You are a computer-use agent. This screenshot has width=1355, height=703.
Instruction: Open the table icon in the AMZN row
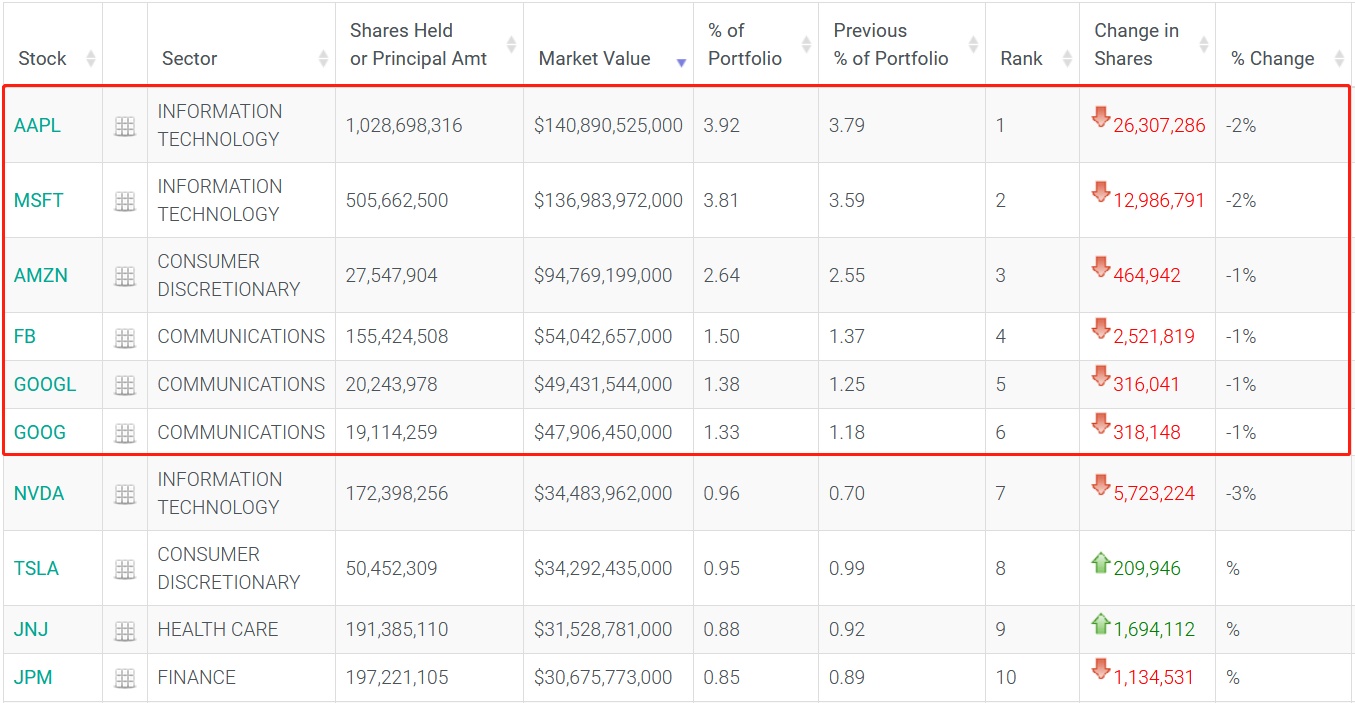[125, 276]
